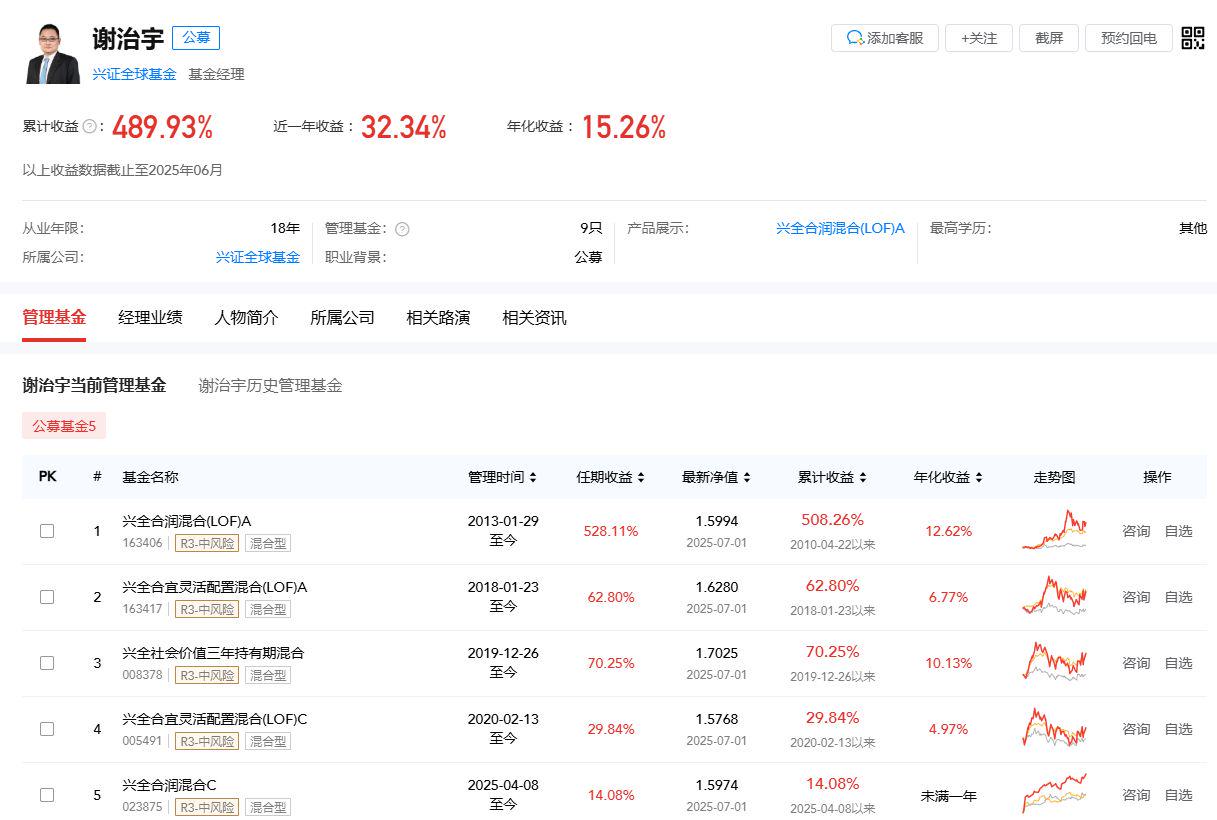
Task: Sort the table by 任期收益
Action: tap(611, 477)
